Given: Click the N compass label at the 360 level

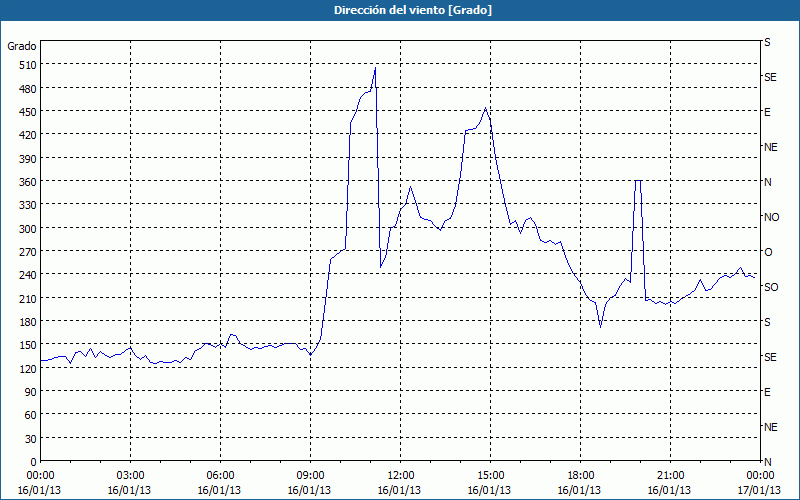Looking at the screenshot, I should [x=768, y=182].
